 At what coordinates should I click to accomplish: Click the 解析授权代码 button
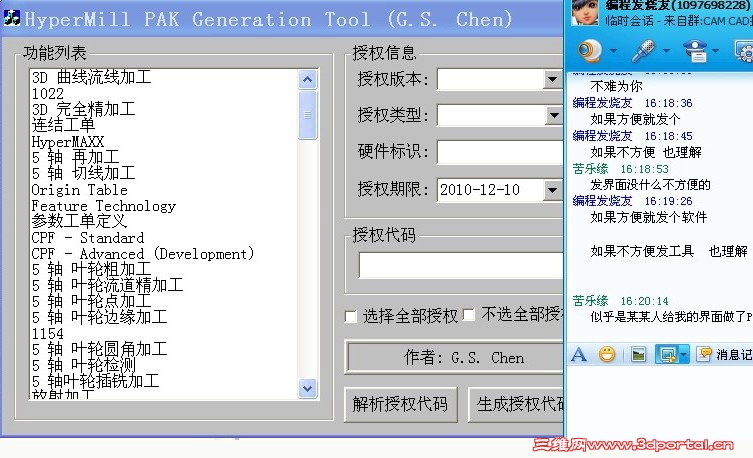point(401,405)
